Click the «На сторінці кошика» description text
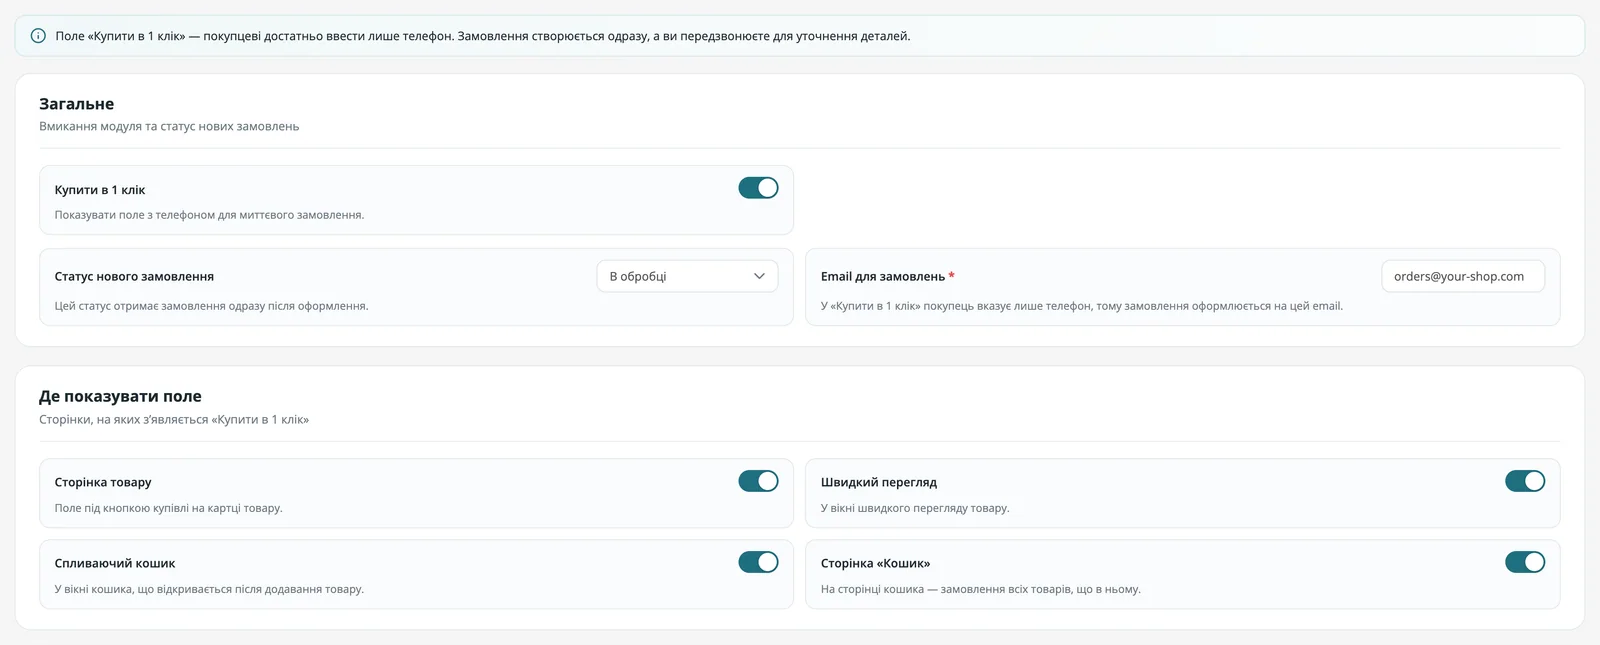 pos(981,589)
